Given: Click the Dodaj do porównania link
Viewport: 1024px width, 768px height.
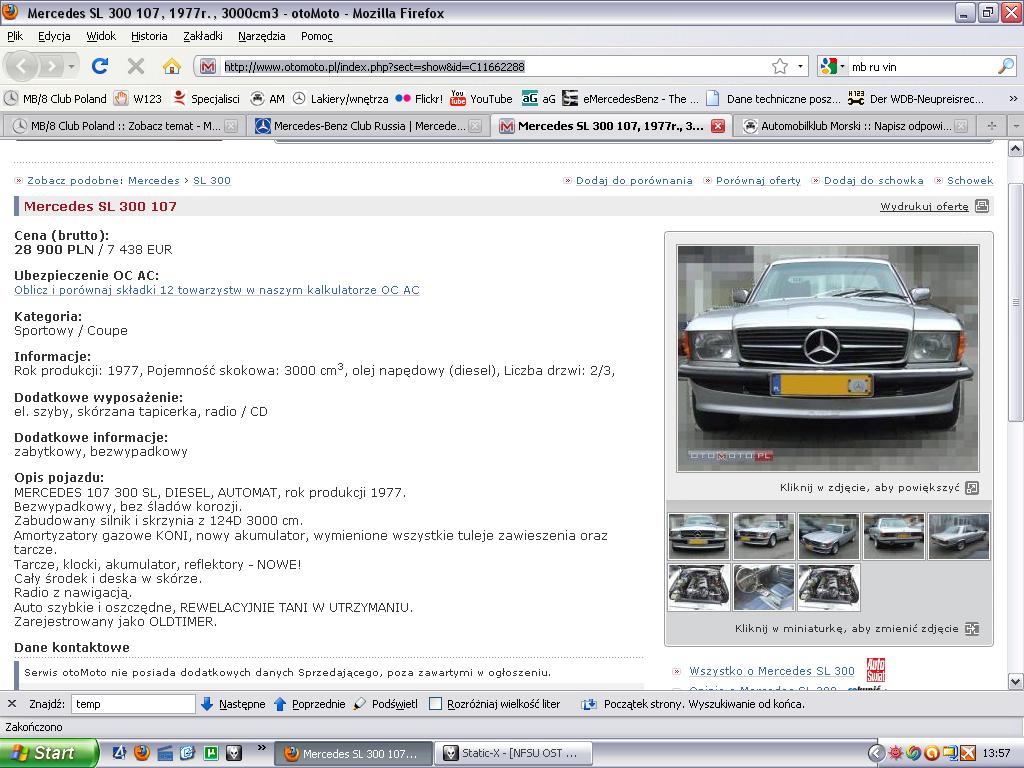Looking at the screenshot, I should point(634,181).
